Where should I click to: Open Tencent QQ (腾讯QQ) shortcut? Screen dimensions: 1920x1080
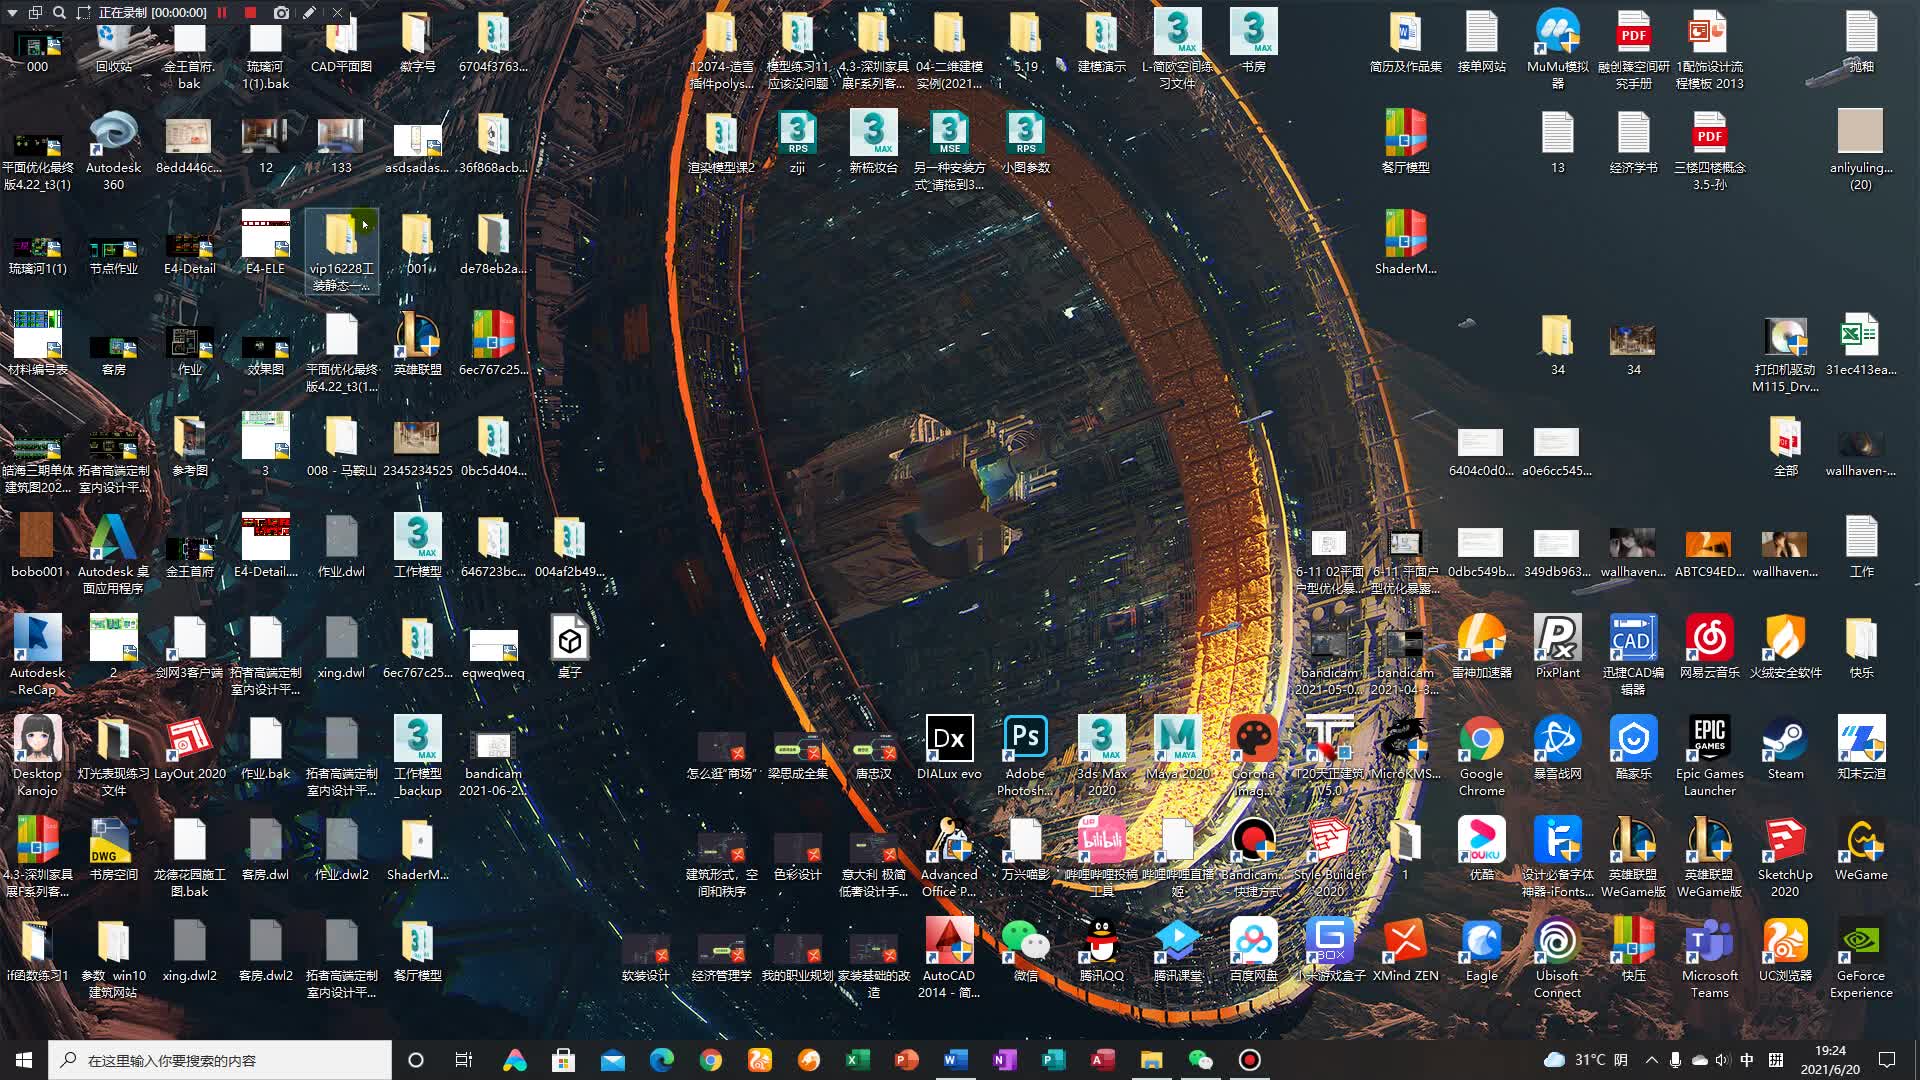1101,950
